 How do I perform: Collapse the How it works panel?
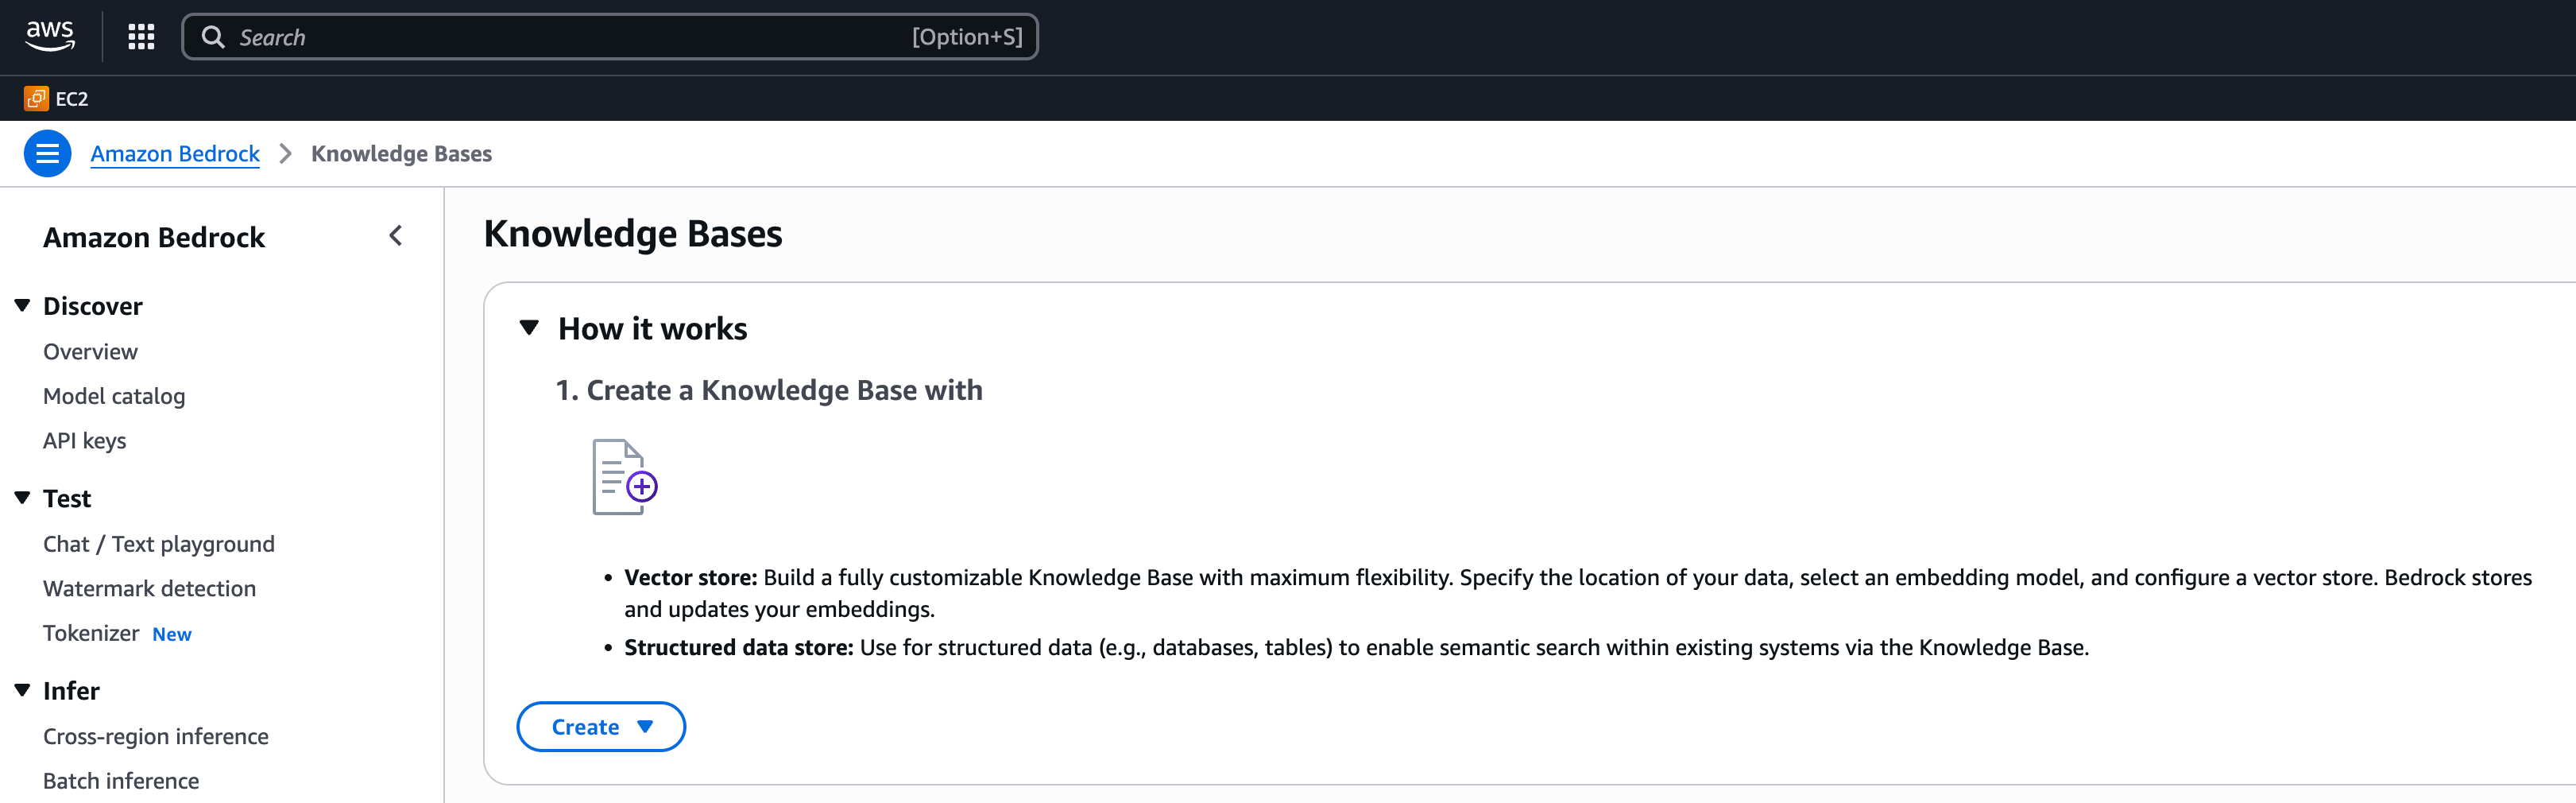pyautogui.click(x=529, y=328)
